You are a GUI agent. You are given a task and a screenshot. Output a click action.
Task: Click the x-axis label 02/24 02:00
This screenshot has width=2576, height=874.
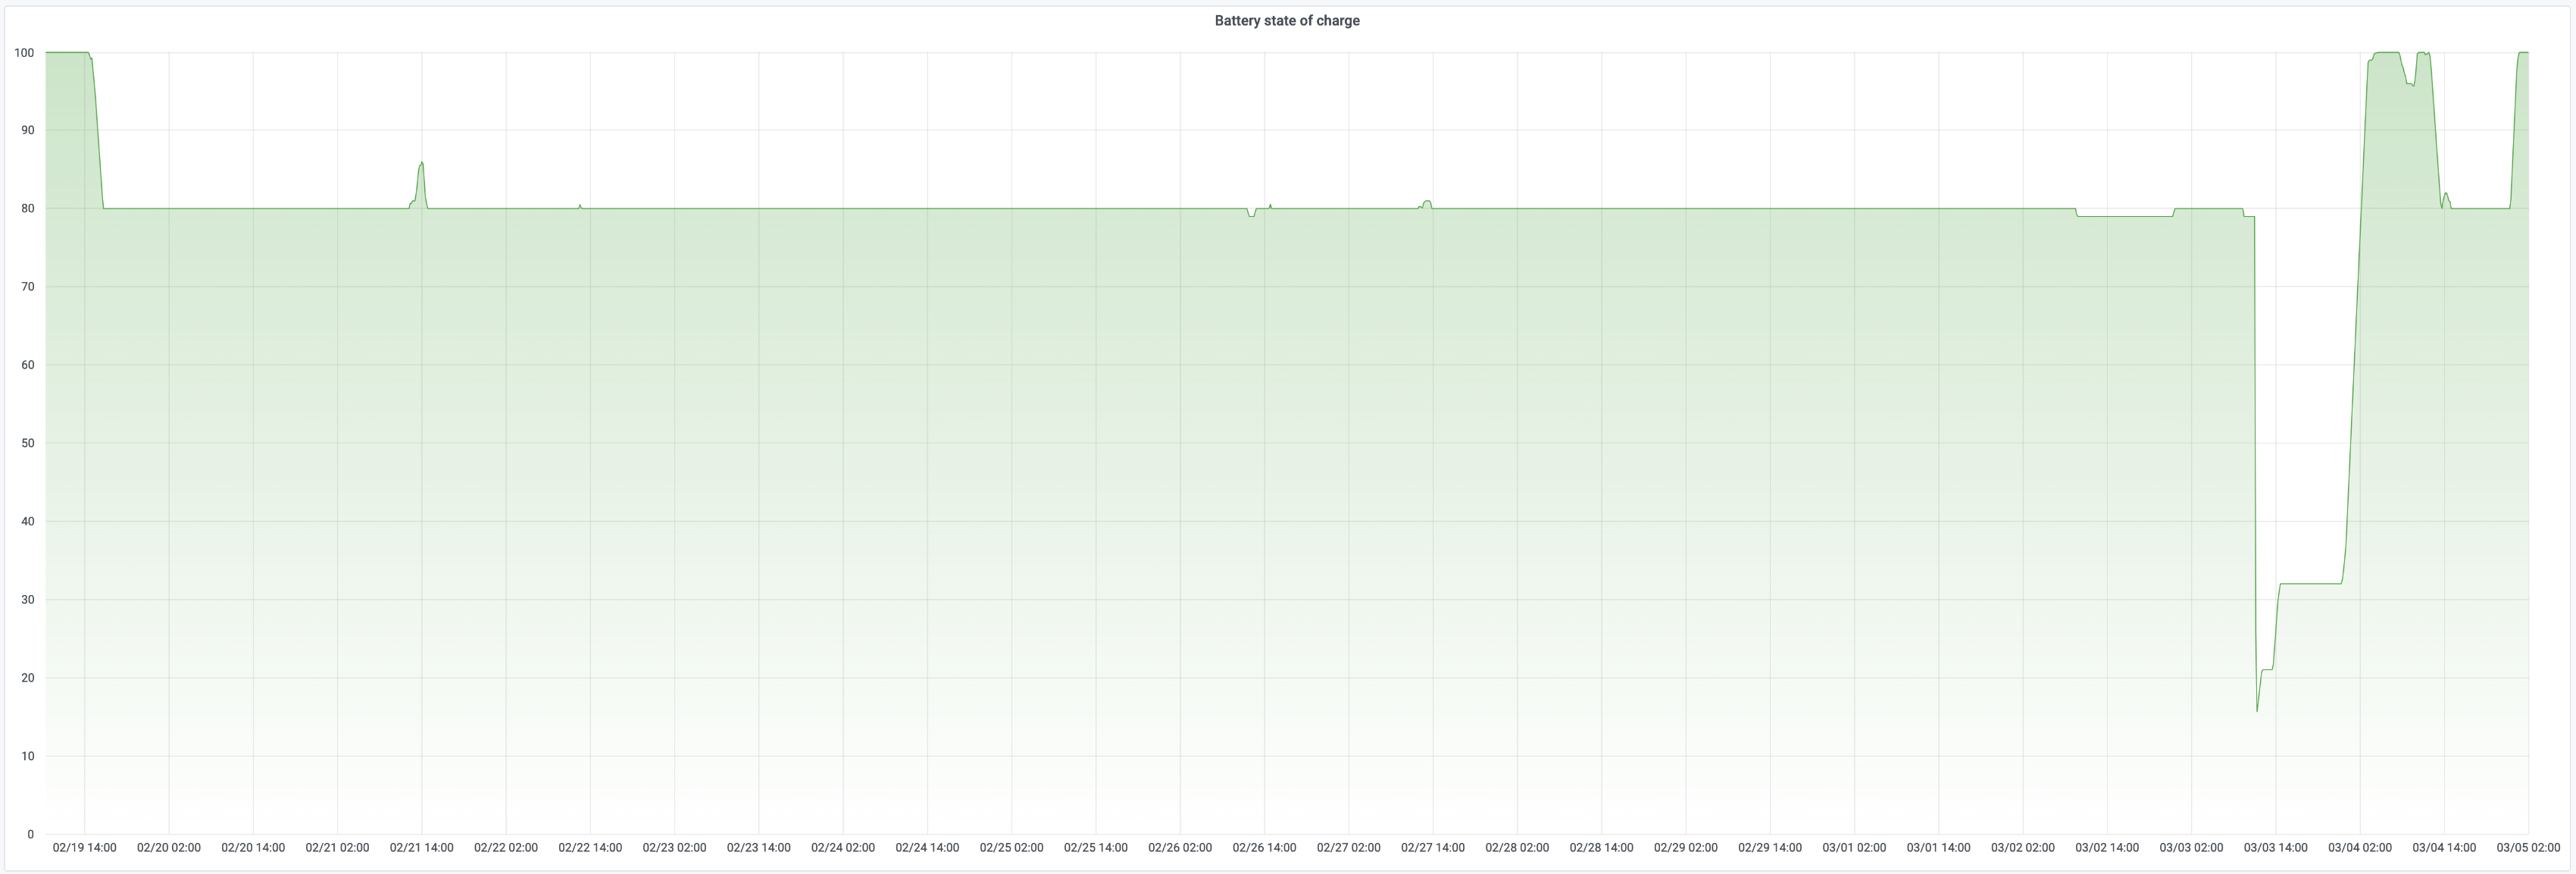(843, 848)
